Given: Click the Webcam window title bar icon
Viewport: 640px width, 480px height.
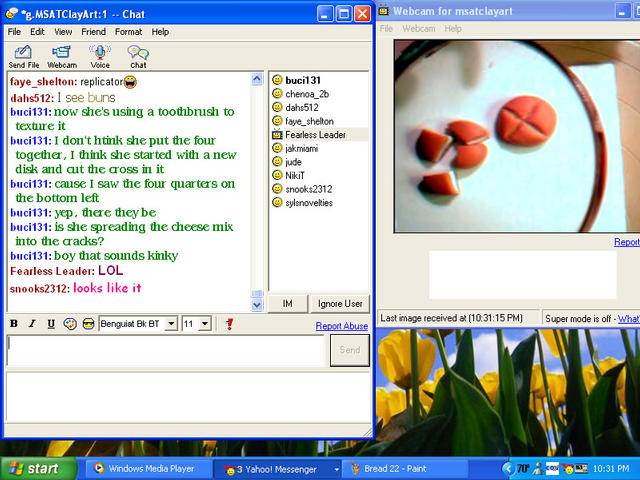Looking at the screenshot, I should pyautogui.click(x=383, y=10).
